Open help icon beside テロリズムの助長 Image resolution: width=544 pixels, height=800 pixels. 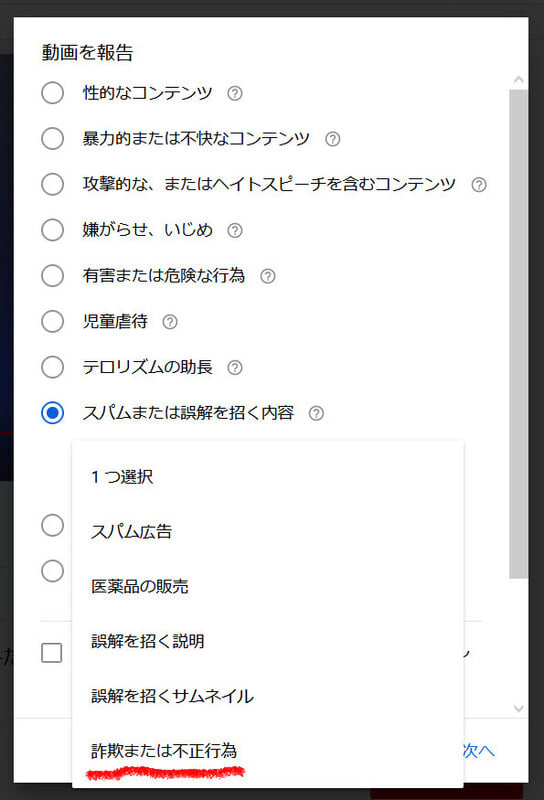(235, 367)
